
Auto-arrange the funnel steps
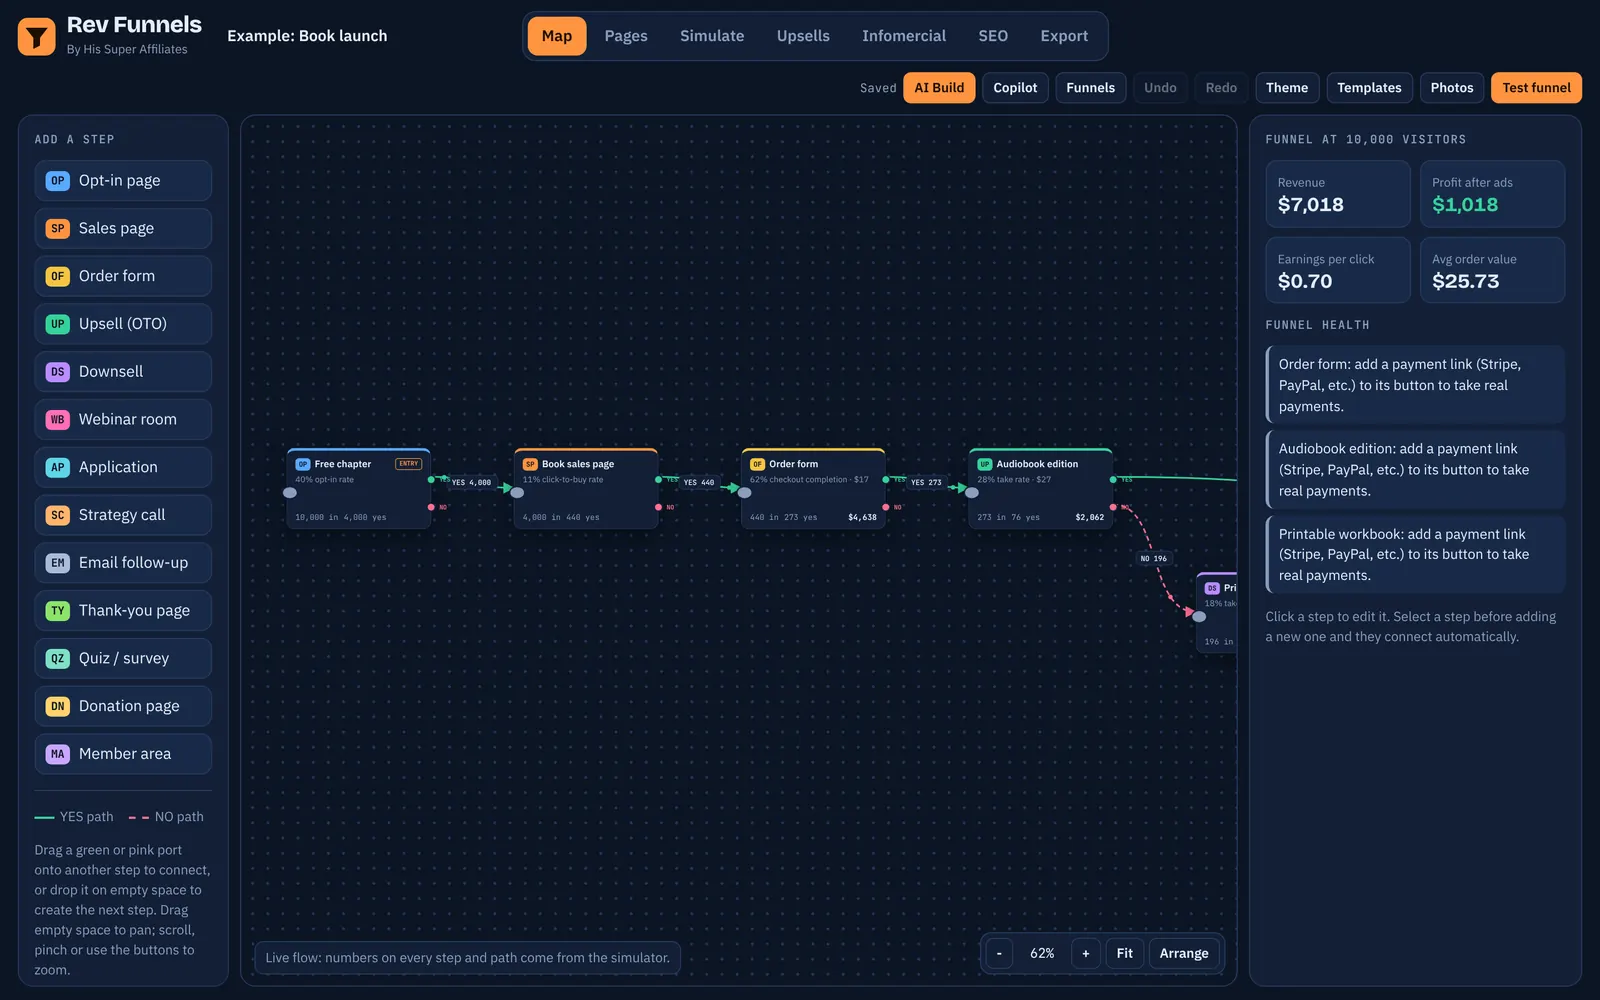coord(1184,953)
